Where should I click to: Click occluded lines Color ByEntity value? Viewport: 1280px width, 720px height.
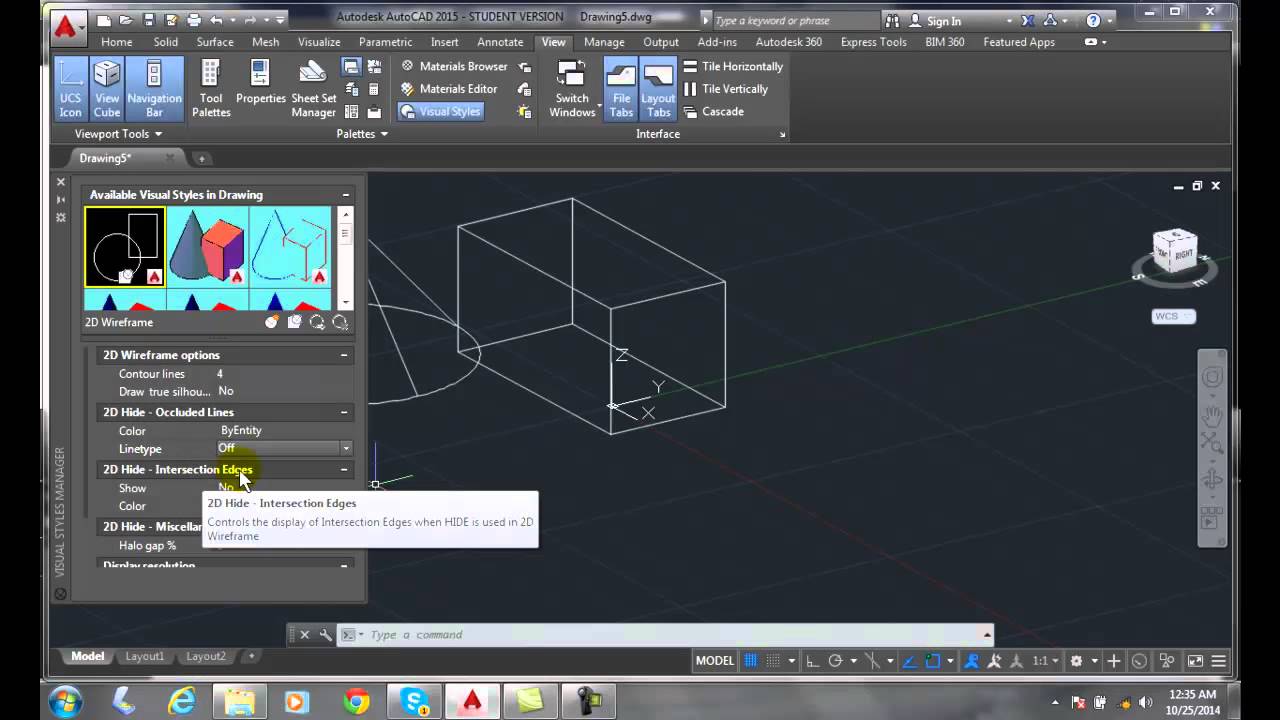coord(241,430)
